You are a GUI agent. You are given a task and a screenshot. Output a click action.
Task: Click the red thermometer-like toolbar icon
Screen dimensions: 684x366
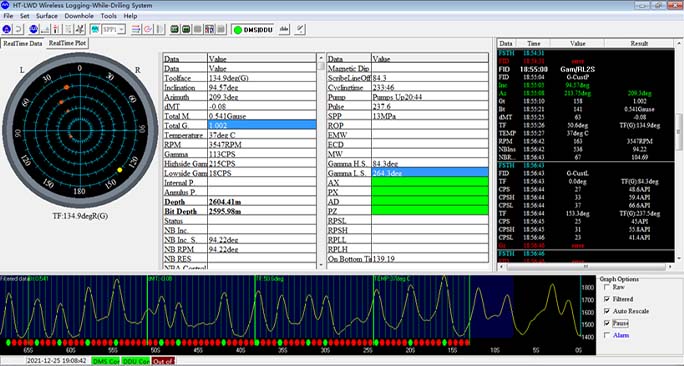click(56, 29)
